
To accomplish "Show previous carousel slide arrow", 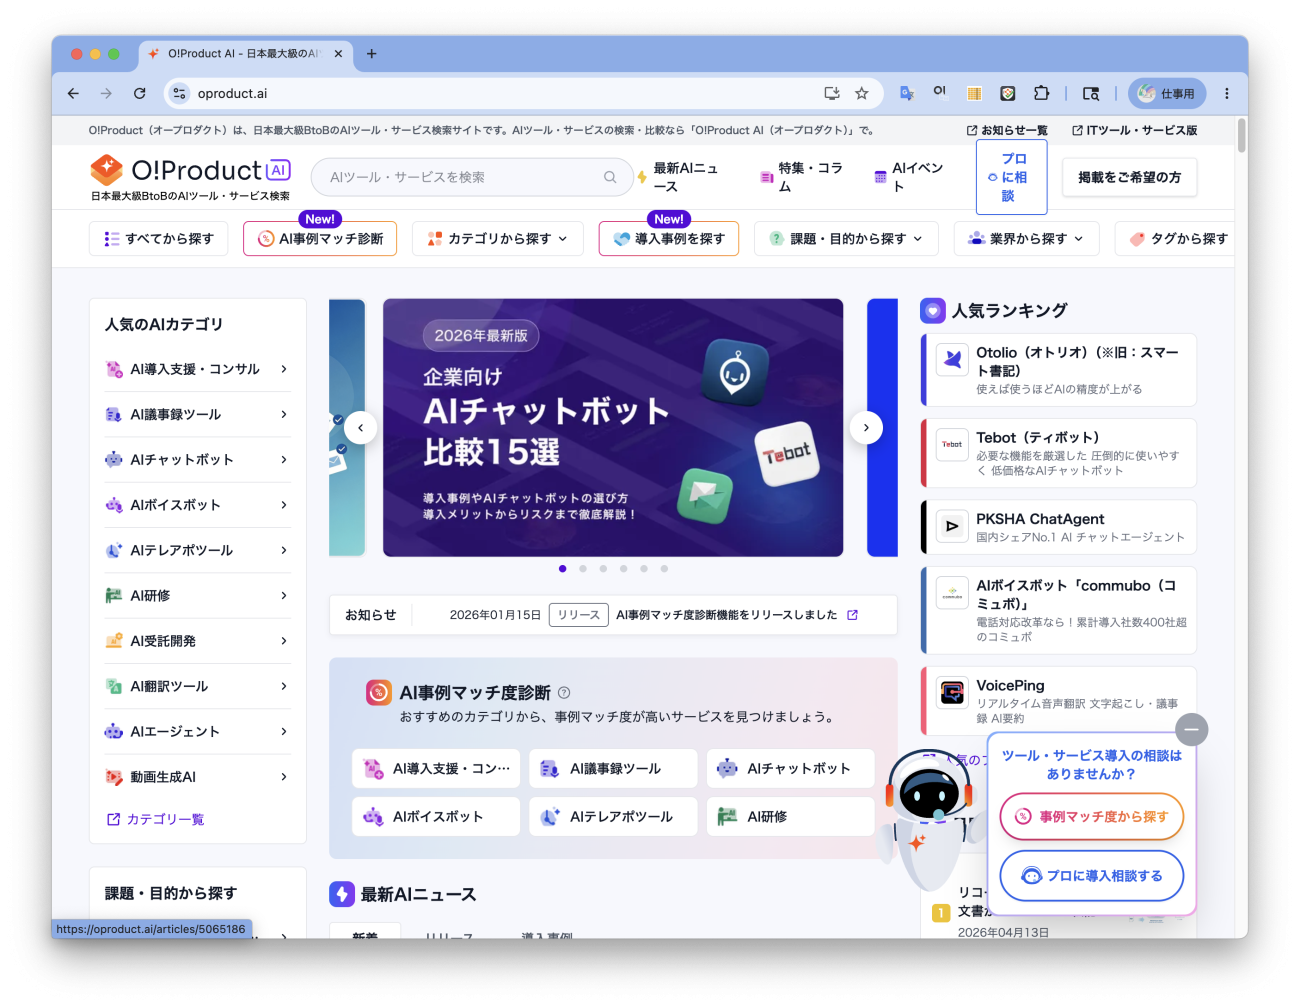I will coord(360,428).
